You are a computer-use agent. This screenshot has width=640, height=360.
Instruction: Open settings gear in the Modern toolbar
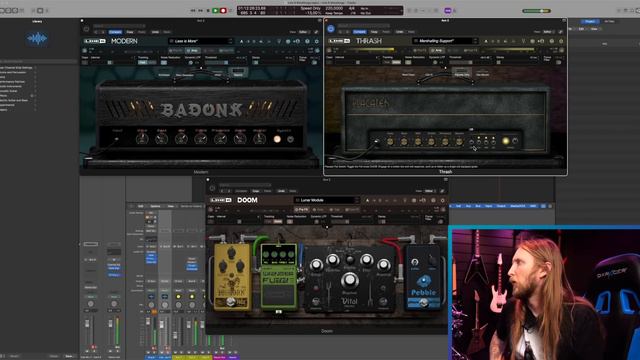coord(316,41)
